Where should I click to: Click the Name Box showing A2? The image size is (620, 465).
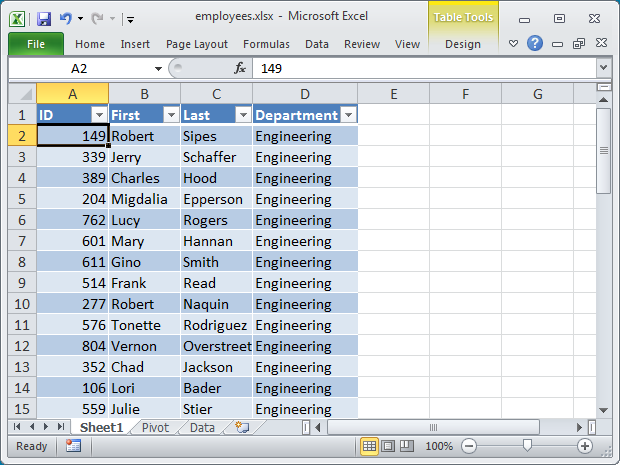click(x=79, y=69)
